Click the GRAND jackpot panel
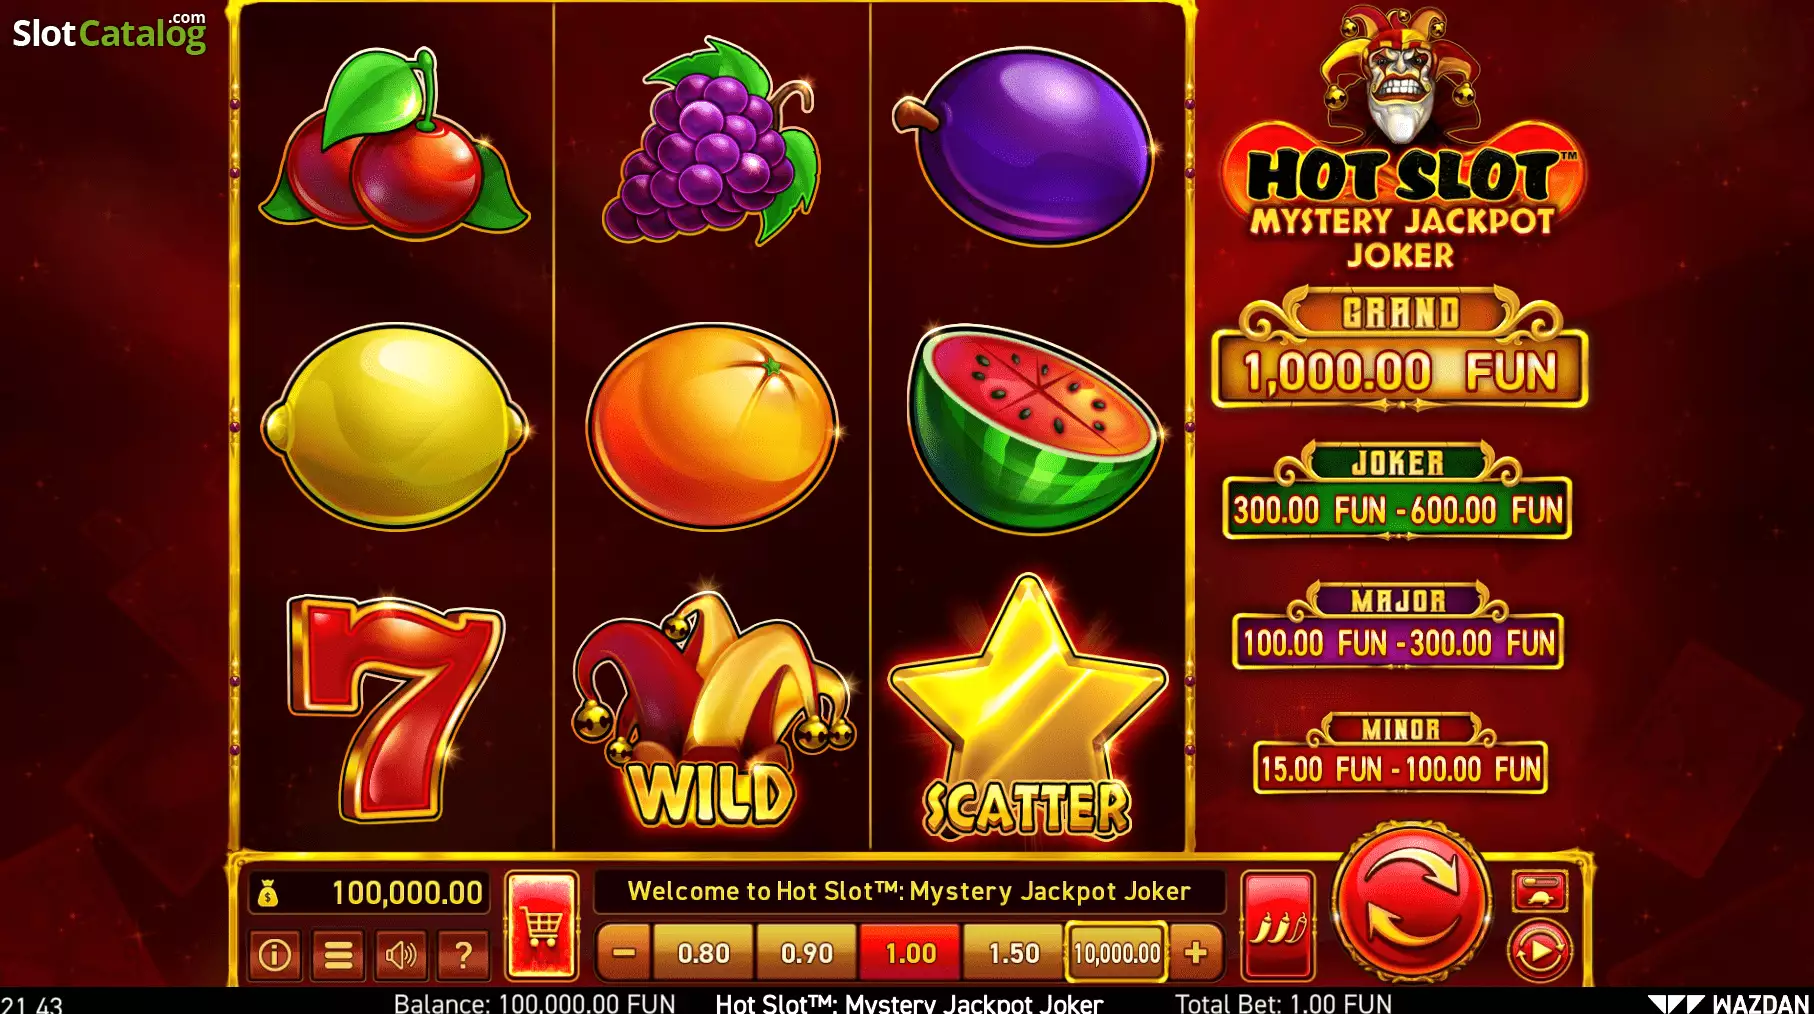 point(1400,348)
